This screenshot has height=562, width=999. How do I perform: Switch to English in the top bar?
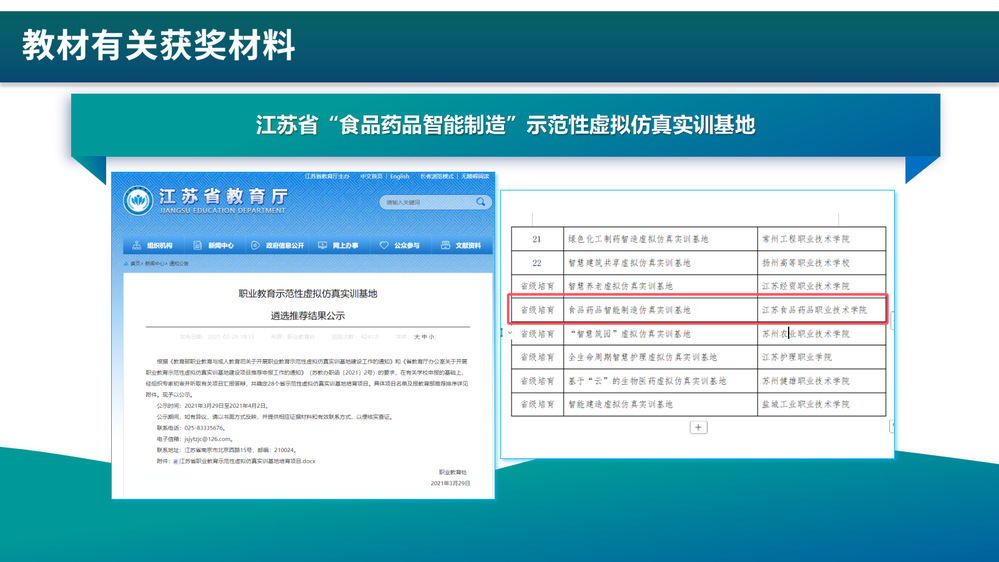click(400, 176)
